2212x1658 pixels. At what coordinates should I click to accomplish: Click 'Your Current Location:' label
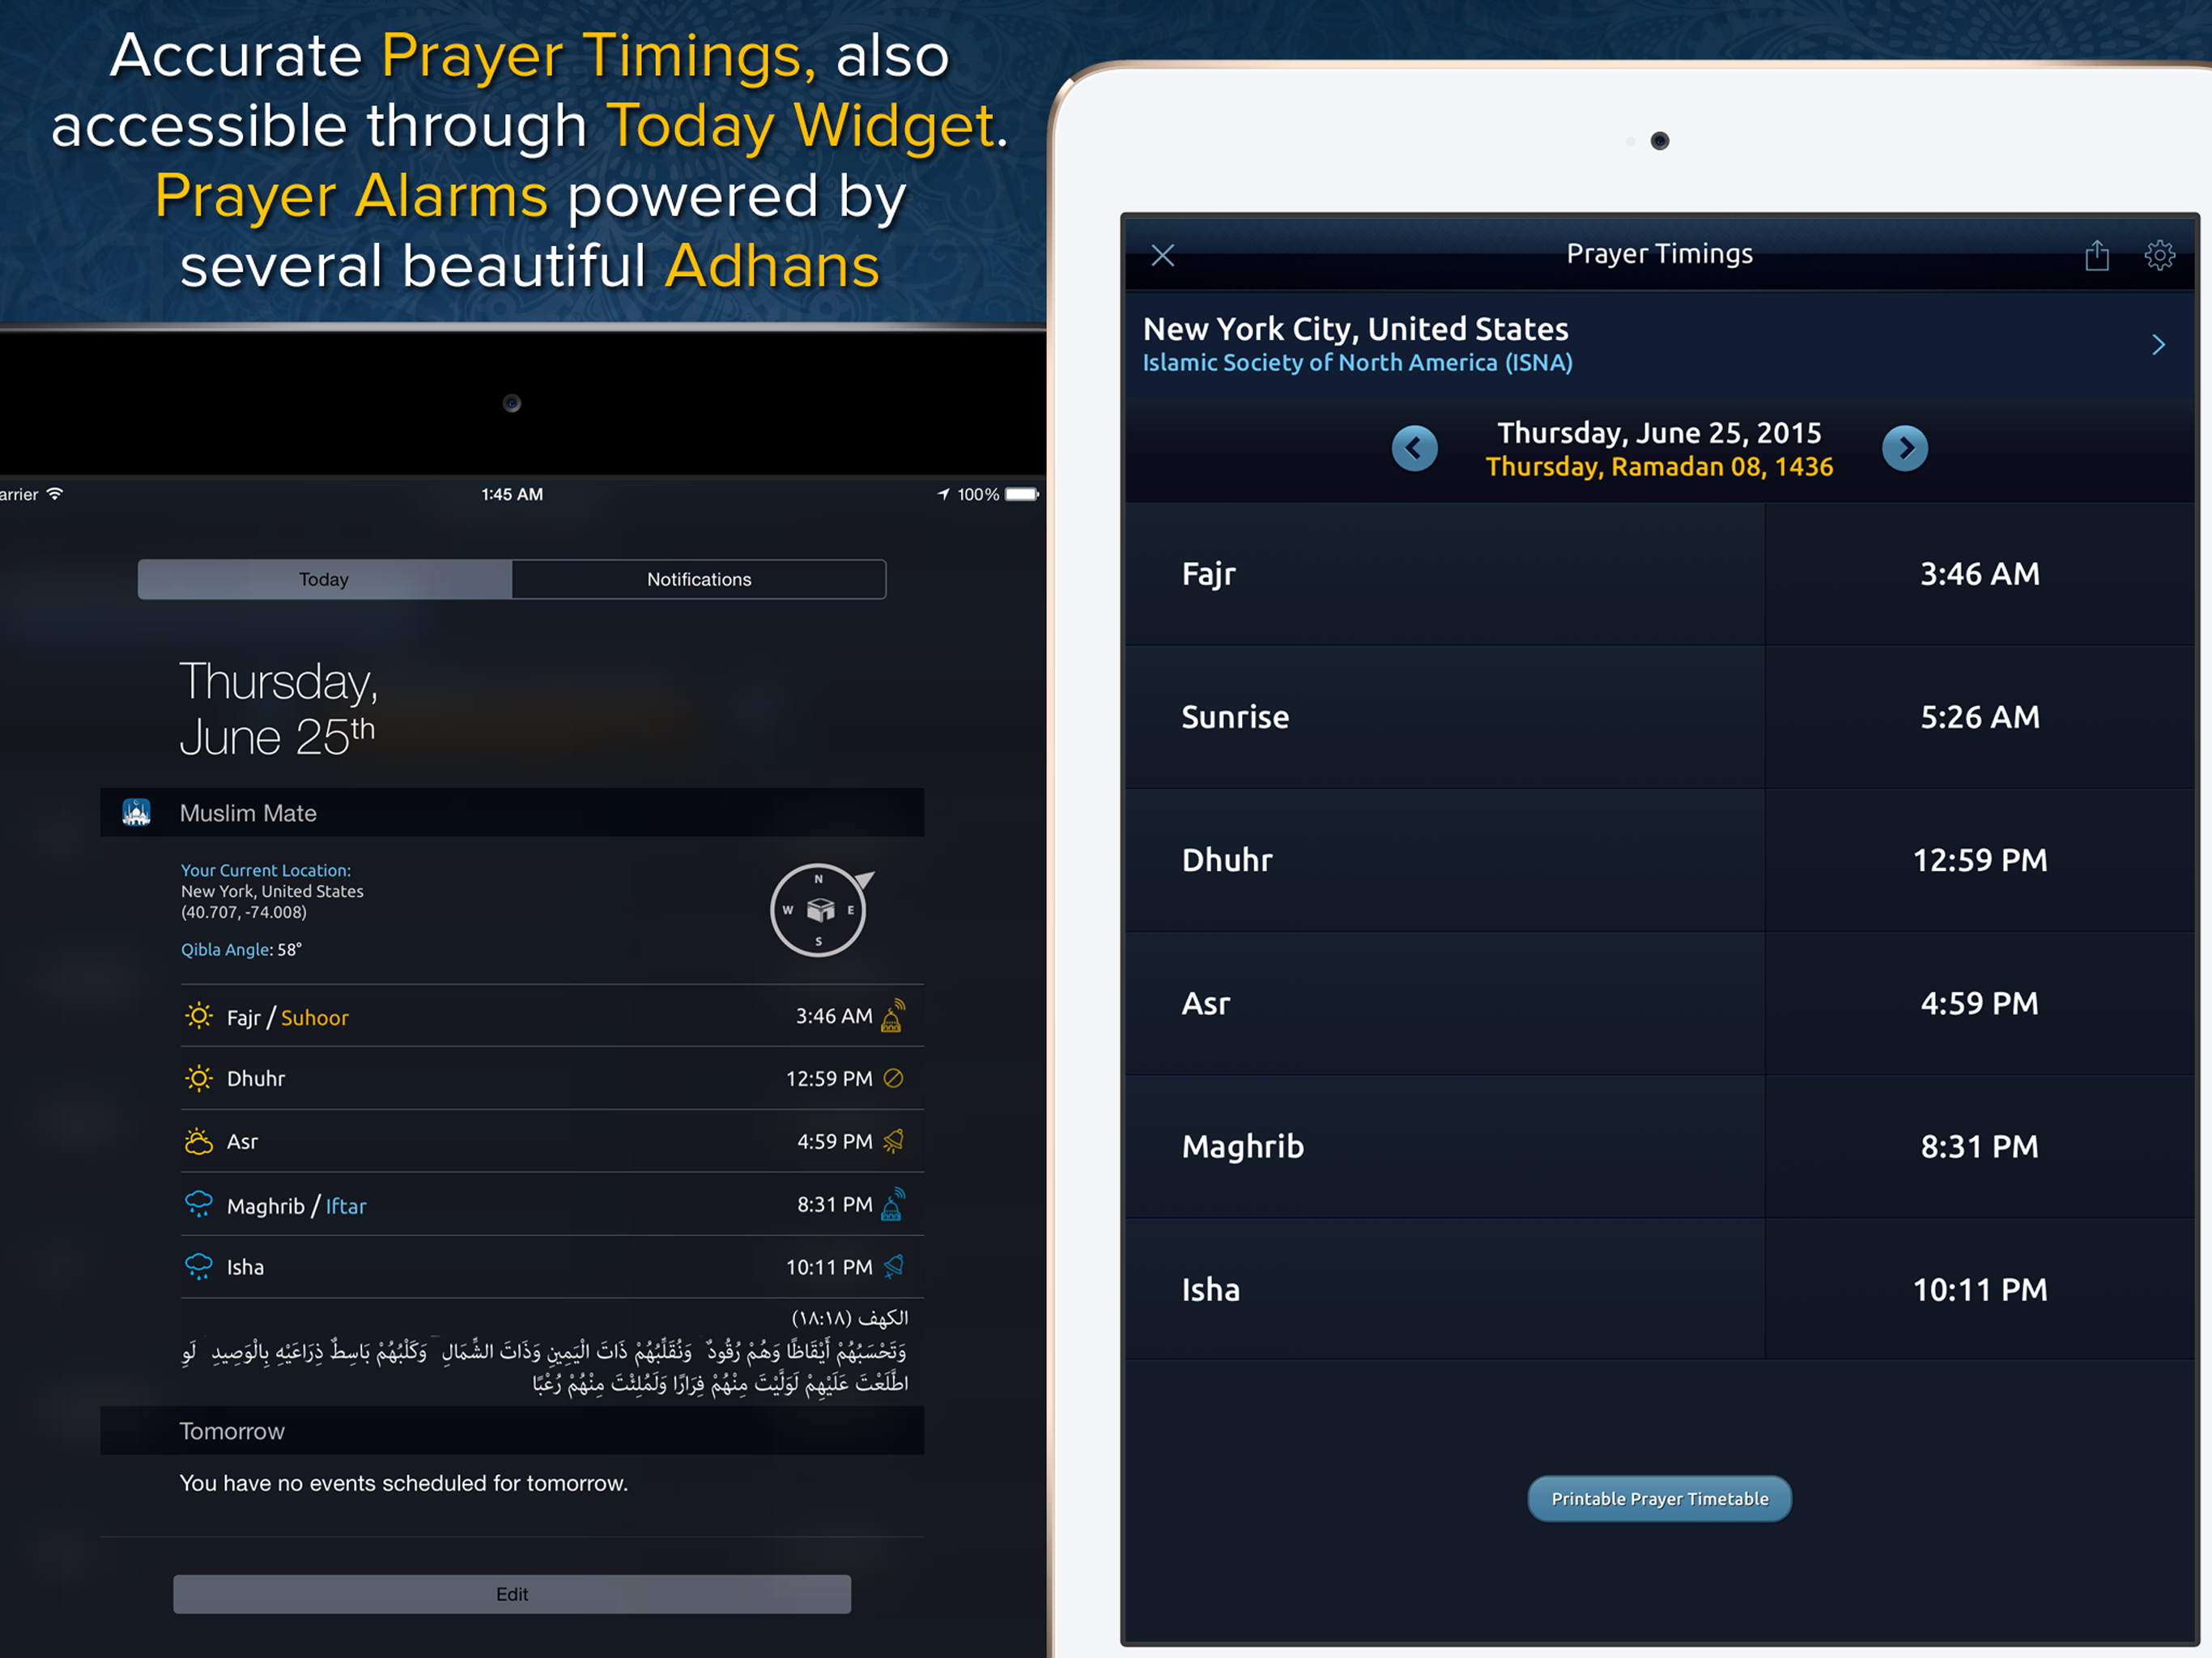coord(266,870)
